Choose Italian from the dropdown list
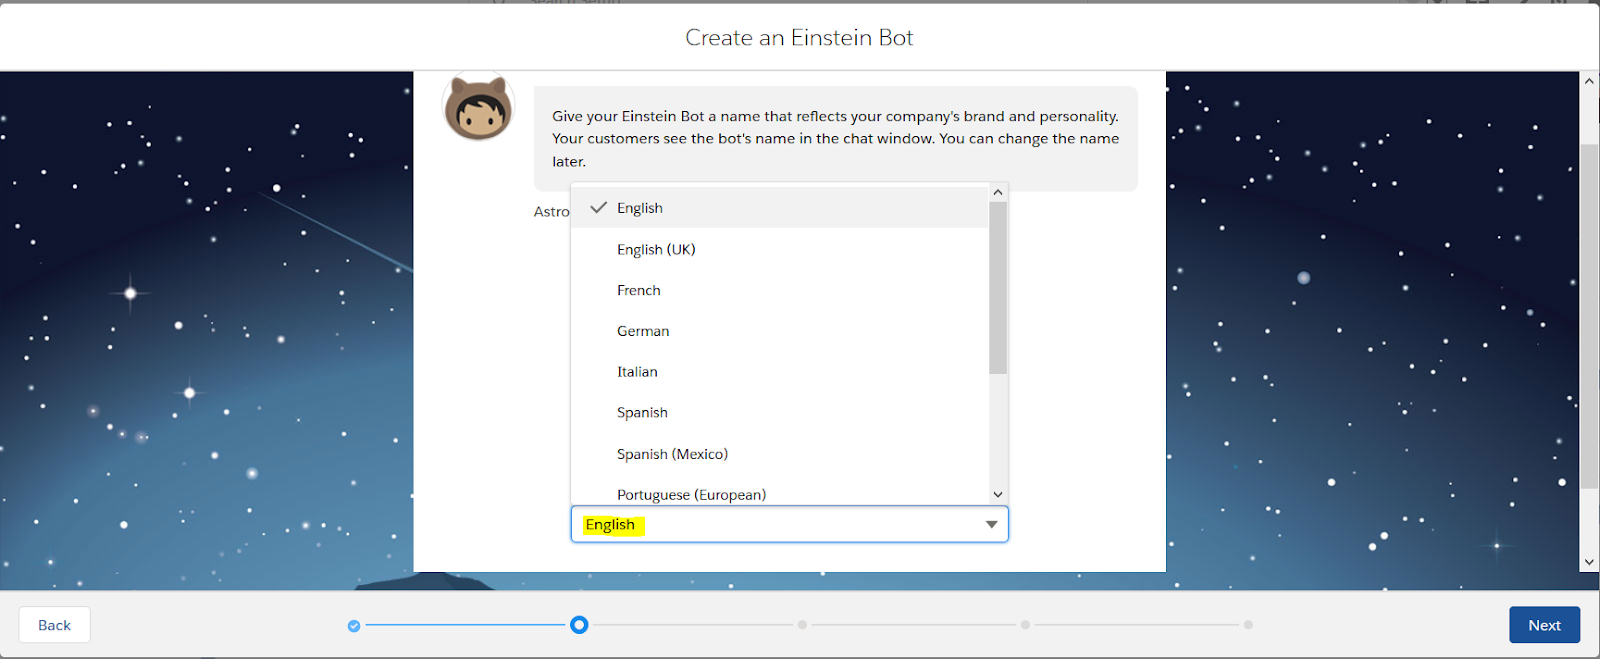This screenshot has height=659, width=1600. click(x=779, y=372)
